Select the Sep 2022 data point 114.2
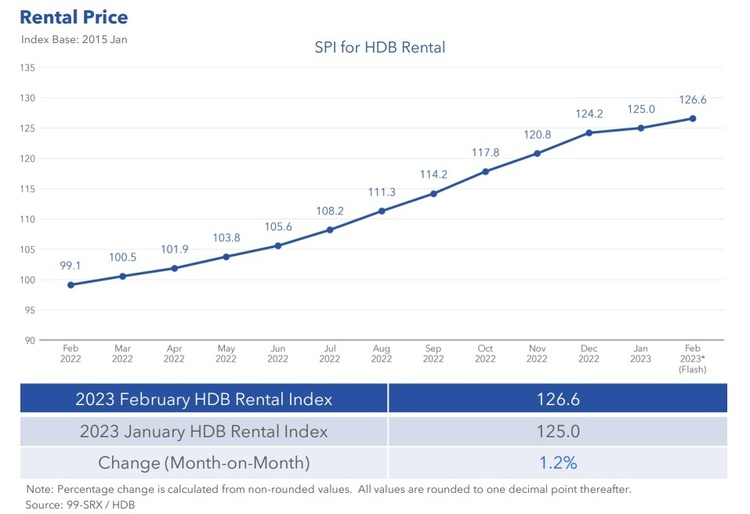The width and height of the screenshot is (750, 514). tap(433, 194)
